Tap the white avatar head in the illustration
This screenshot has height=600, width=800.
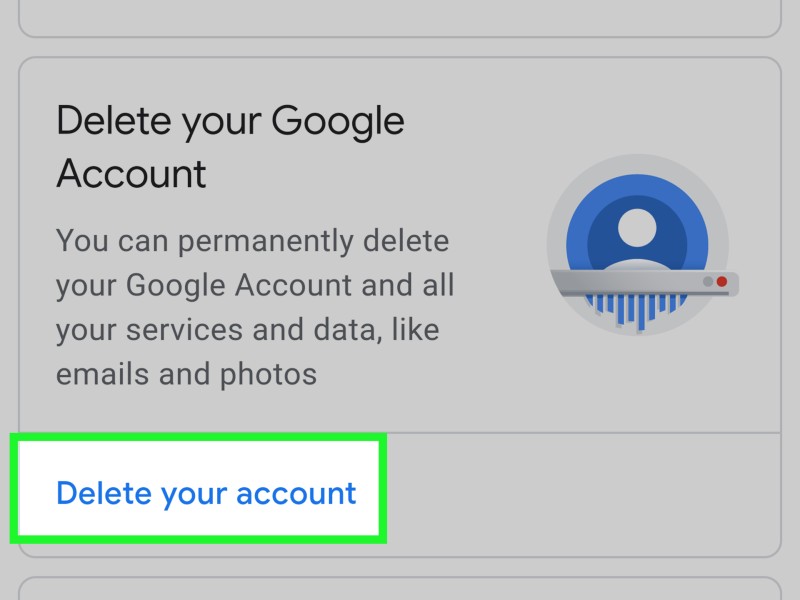[x=637, y=228]
